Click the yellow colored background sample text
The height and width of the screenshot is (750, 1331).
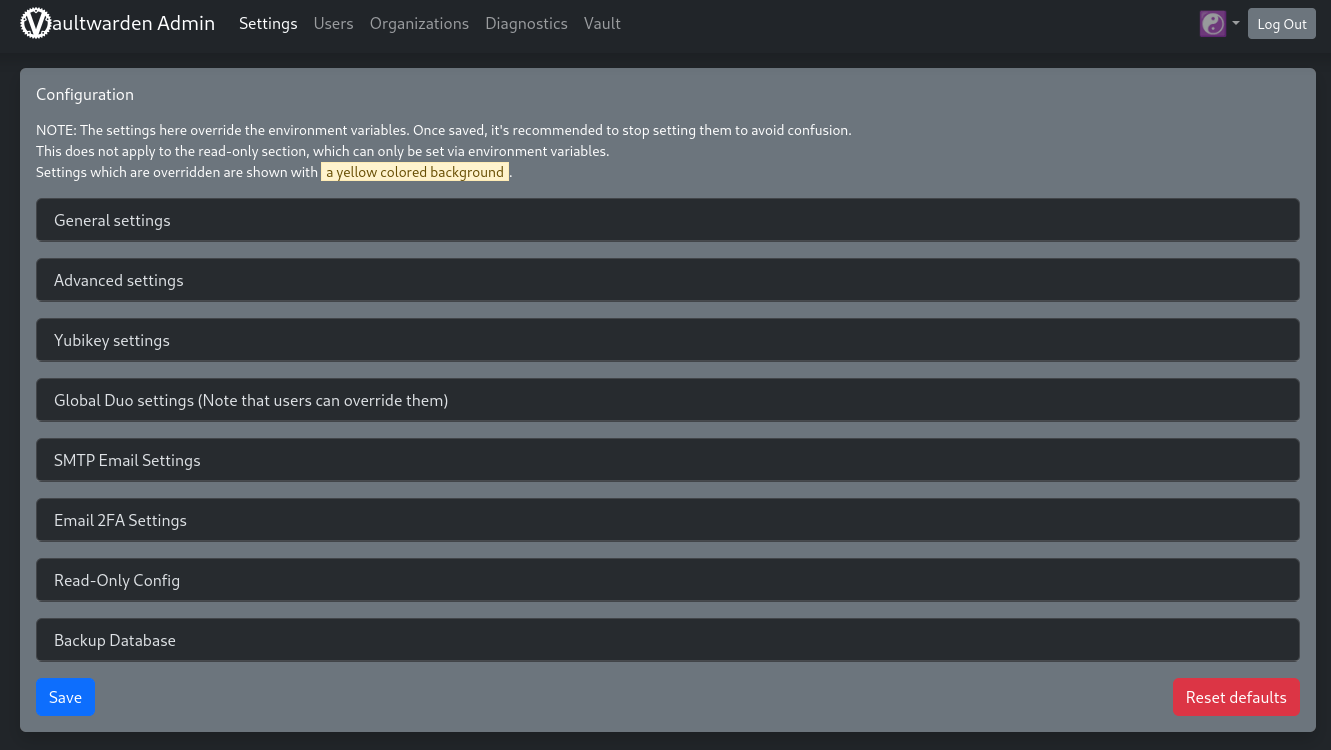pos(415,172)
